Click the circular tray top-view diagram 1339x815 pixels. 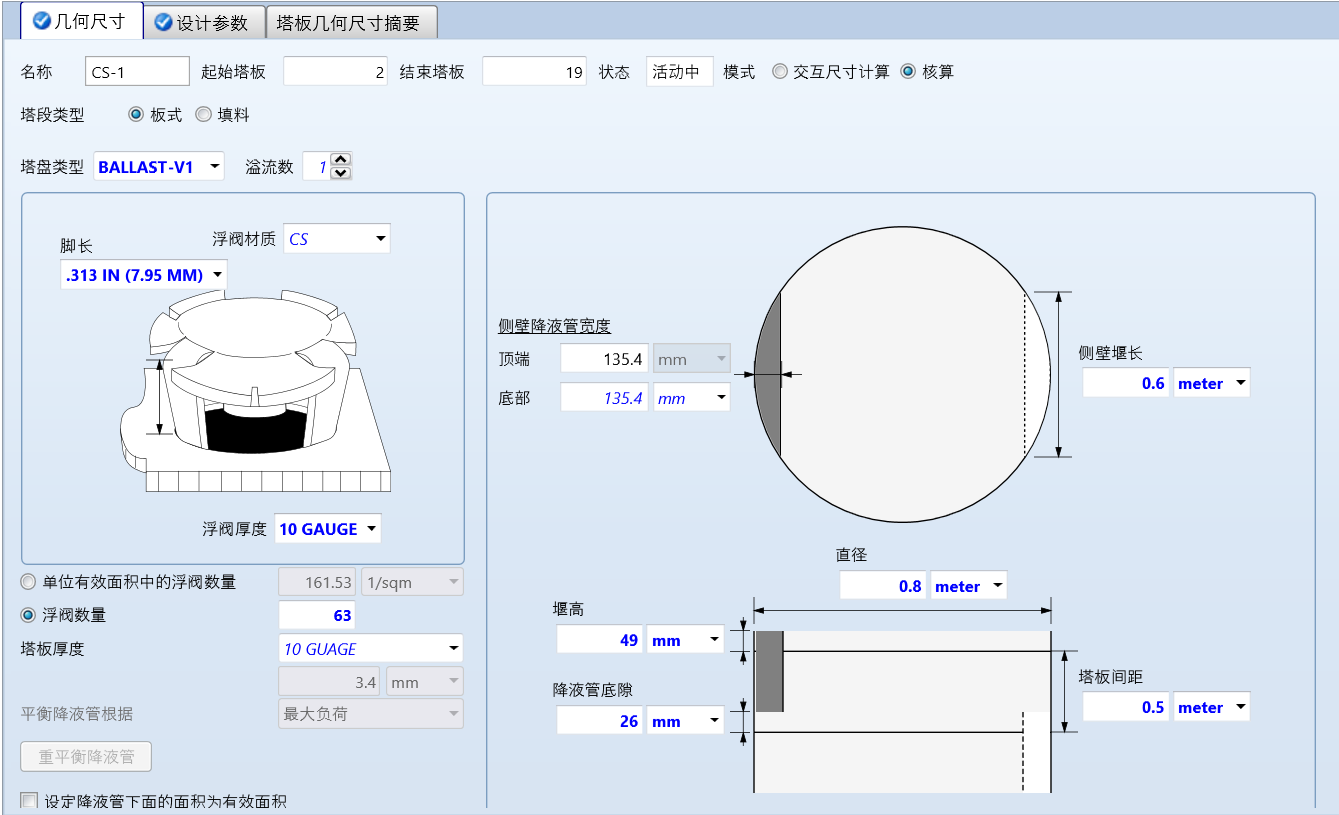tap(902, 374)
